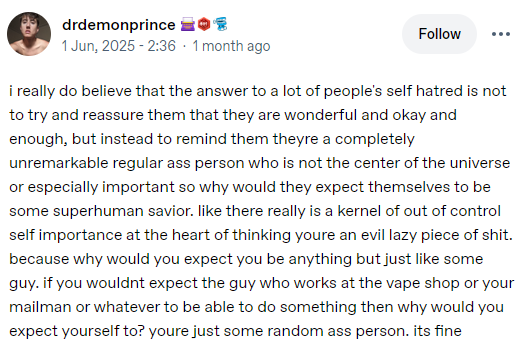Viewport: 525px width, 360px height.
Task: Click the '1 Jun, 2025 - 2:36' timestamp
Action: [x=119, y=46]
